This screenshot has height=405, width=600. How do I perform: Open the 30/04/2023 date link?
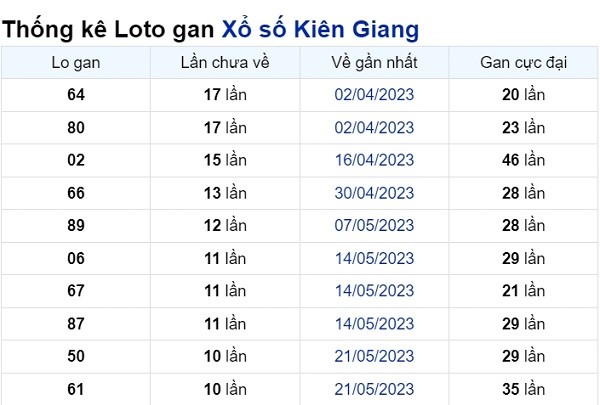[x=374, y=193]
